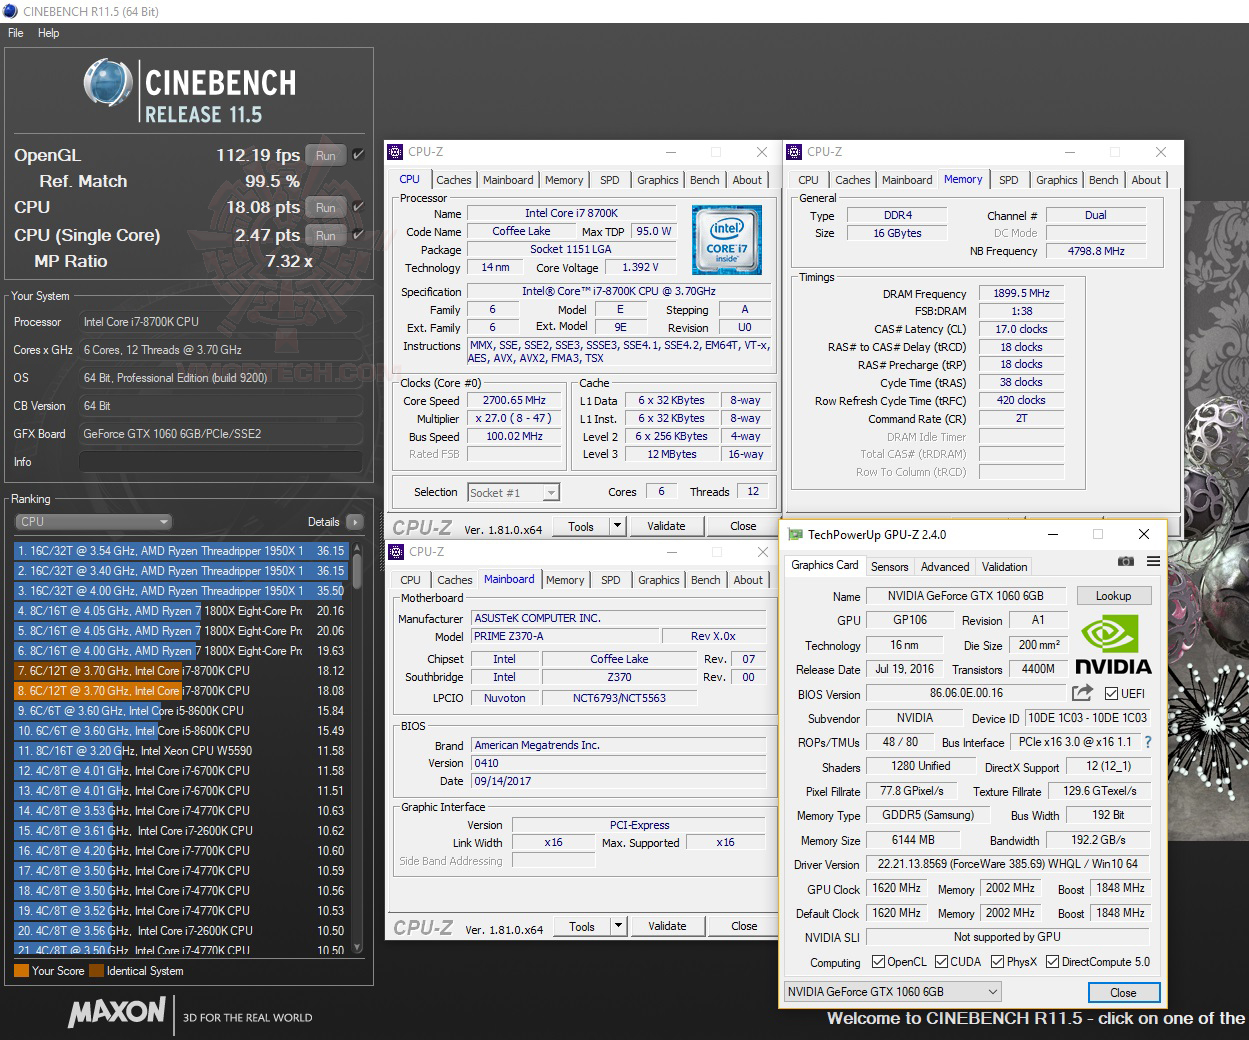1249x1040 pixels.
Task: Switch to the Sensors tab in GPU-Z
Action: [x=889, y=566]
